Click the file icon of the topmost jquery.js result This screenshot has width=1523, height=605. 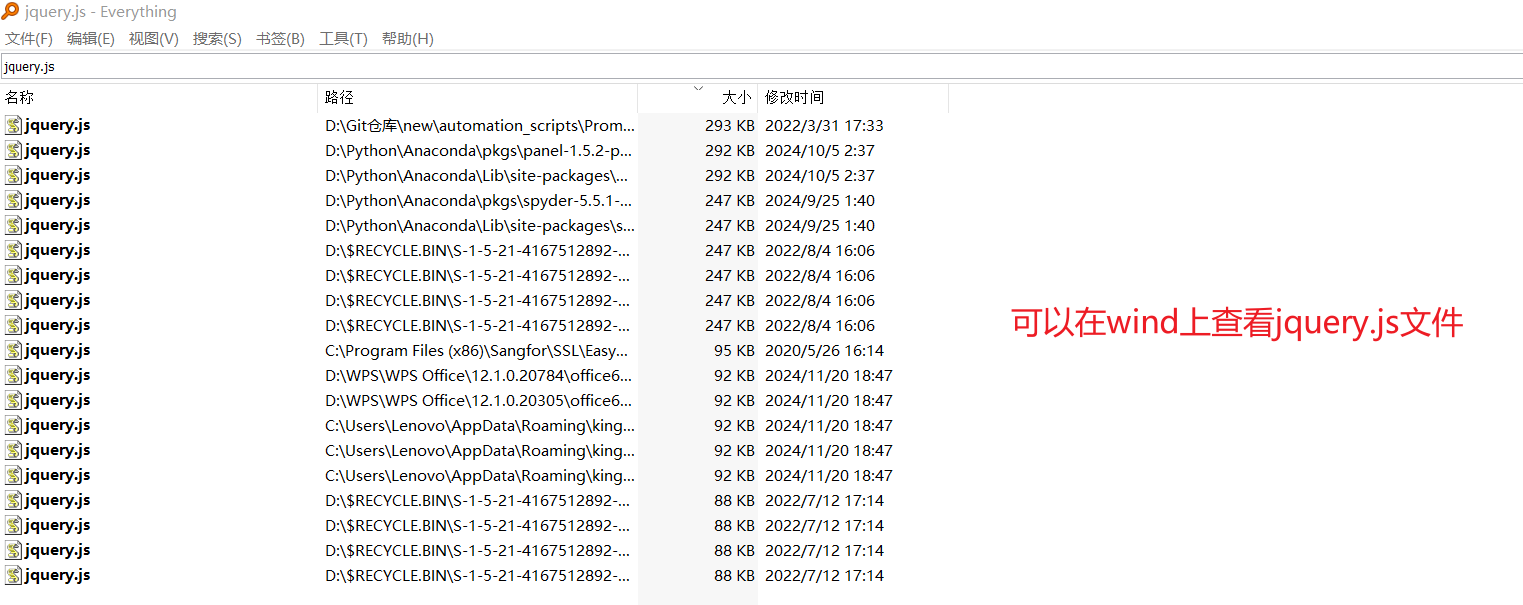[x=13, y=125]
